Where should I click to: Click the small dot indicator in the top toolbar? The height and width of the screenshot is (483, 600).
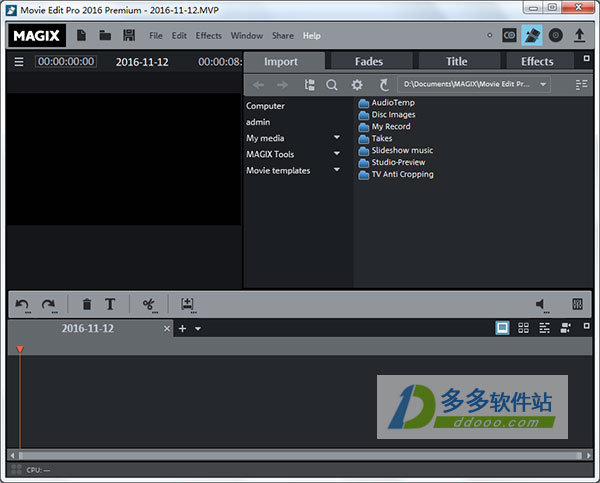(489, 36)
